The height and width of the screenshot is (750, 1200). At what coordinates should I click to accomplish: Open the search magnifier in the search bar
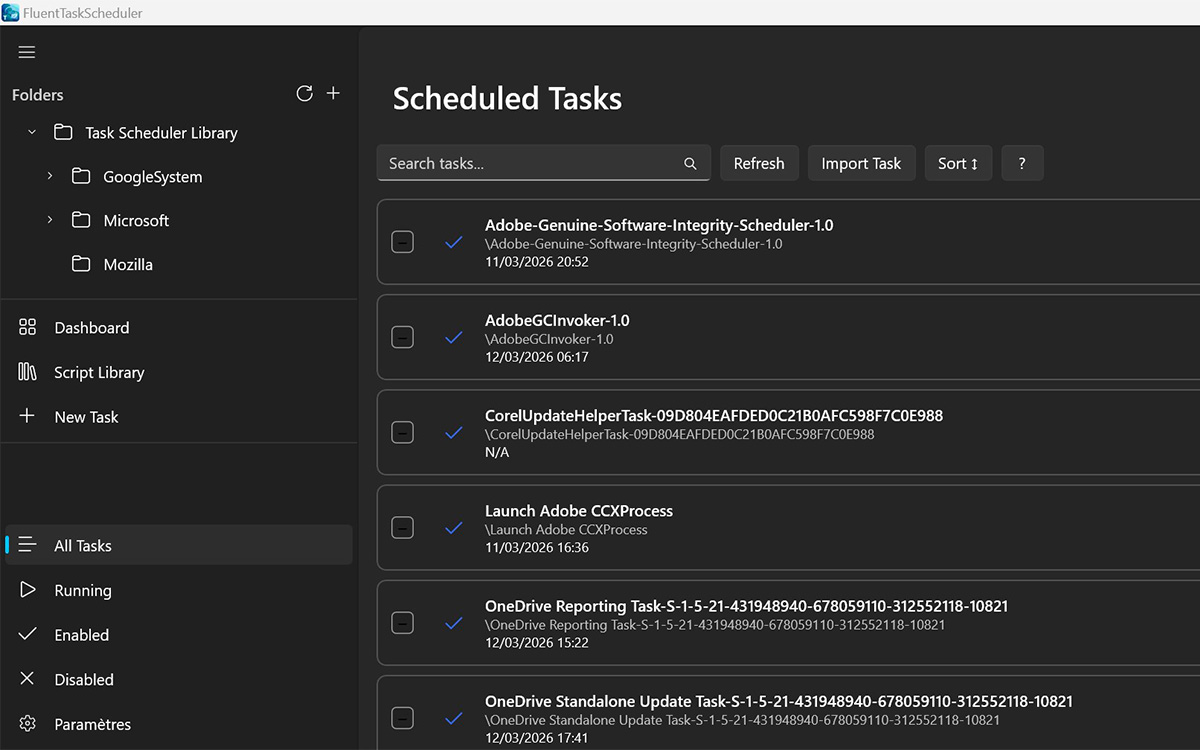(689, 163)
